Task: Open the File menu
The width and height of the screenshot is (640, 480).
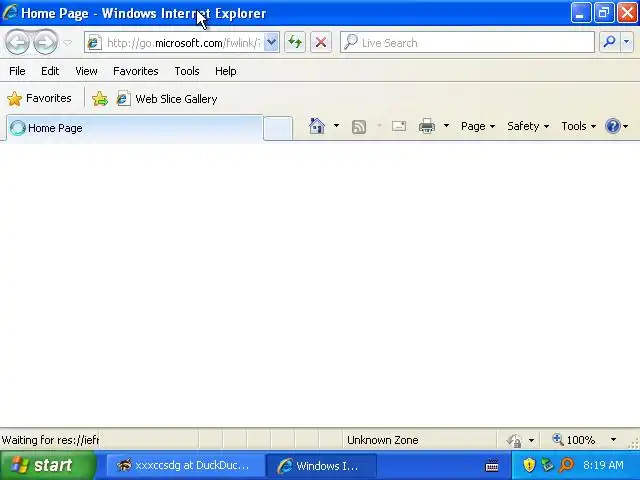Action: tap(17, 71)
